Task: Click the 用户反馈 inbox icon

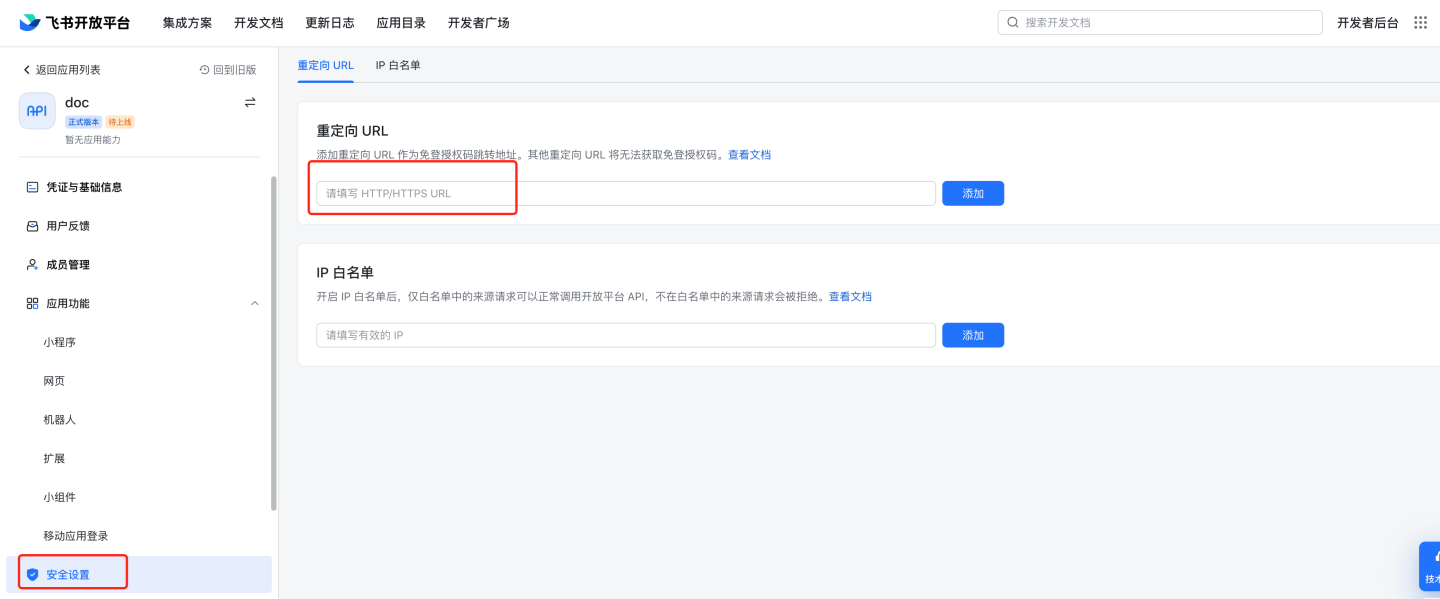Action: 32,226
